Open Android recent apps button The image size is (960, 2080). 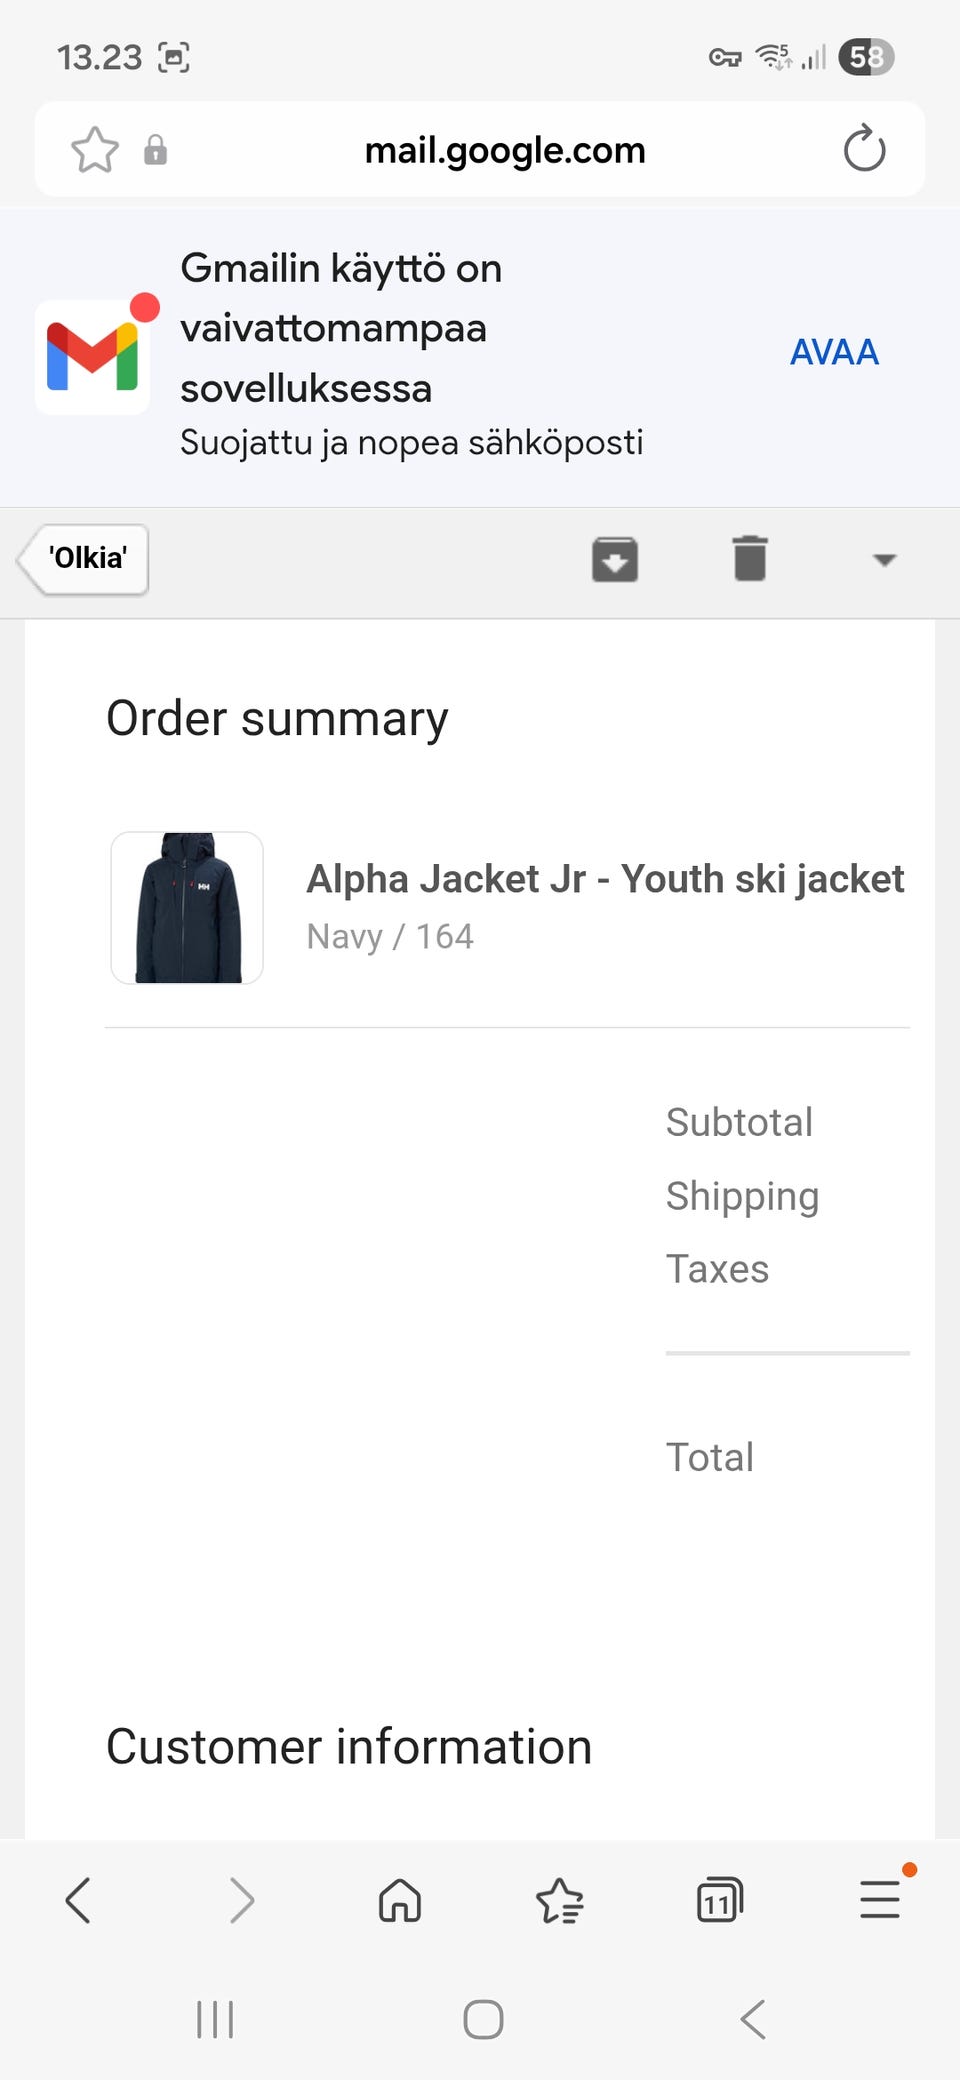(215, 2019)
